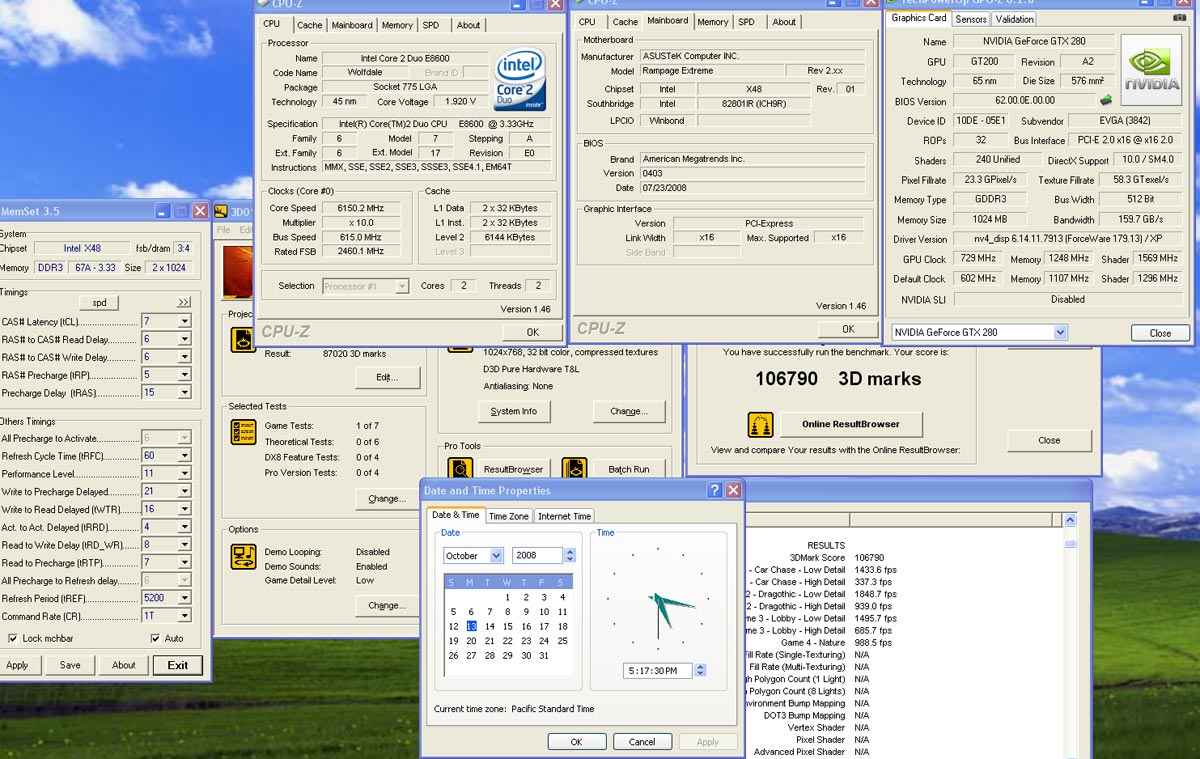The image size is (1200, 759).
Task: Toggle the Auto checkbox in MemSet
Action: (x=156, y=638)
